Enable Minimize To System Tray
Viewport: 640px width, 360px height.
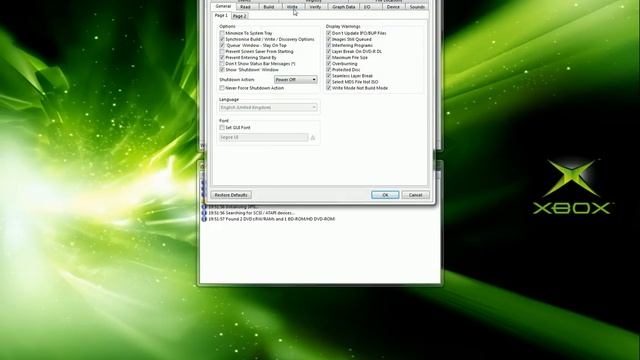[x=222, y=33]
